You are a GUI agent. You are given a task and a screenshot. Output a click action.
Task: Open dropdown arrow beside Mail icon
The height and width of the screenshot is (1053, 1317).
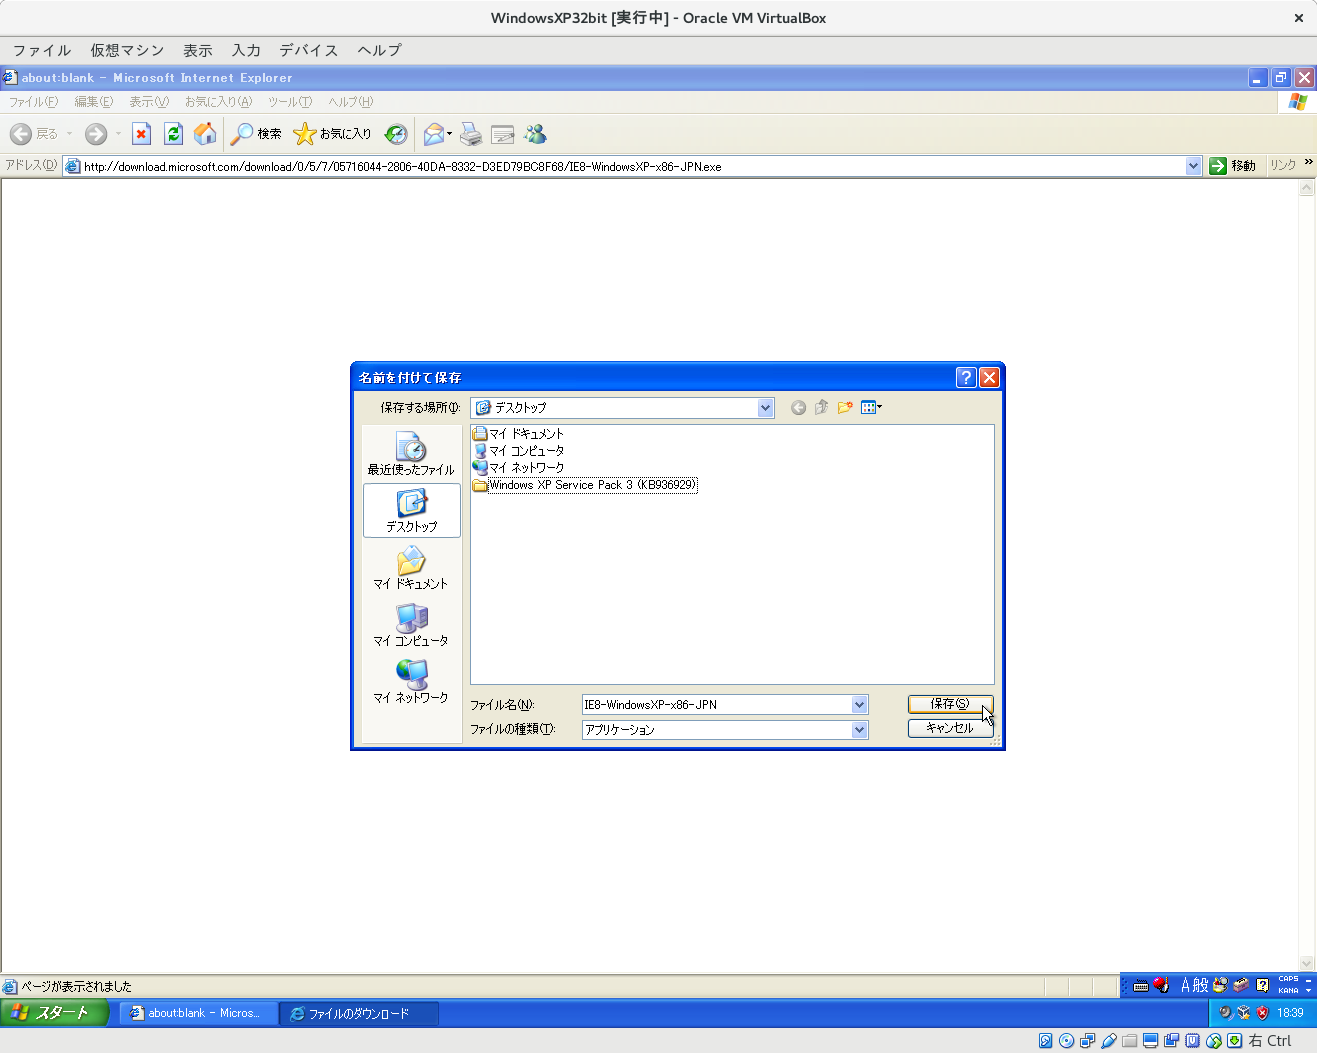pyautogui.click(x=450, y=134)
